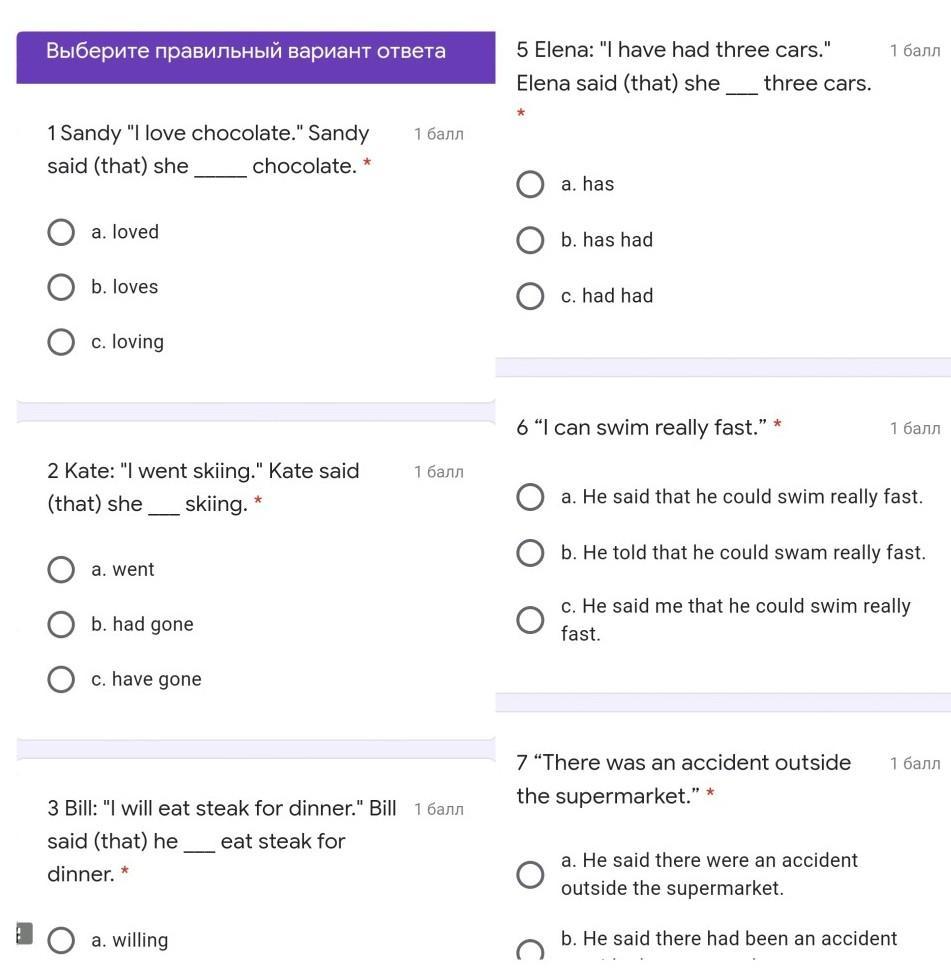Pick "He said me that he could swim" option

click(x=530, y=620)
